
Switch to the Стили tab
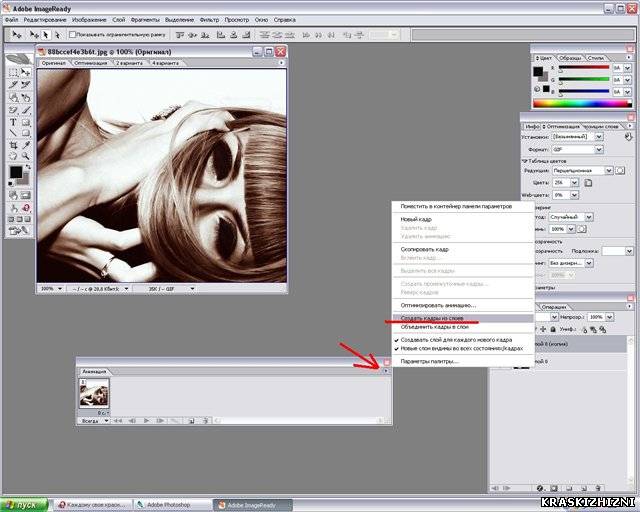(x=596, y=58)
